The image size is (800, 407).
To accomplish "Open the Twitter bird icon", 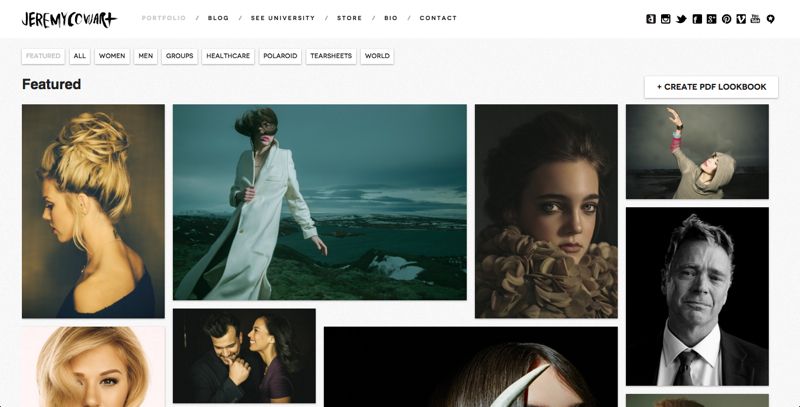I will [681, 19].
